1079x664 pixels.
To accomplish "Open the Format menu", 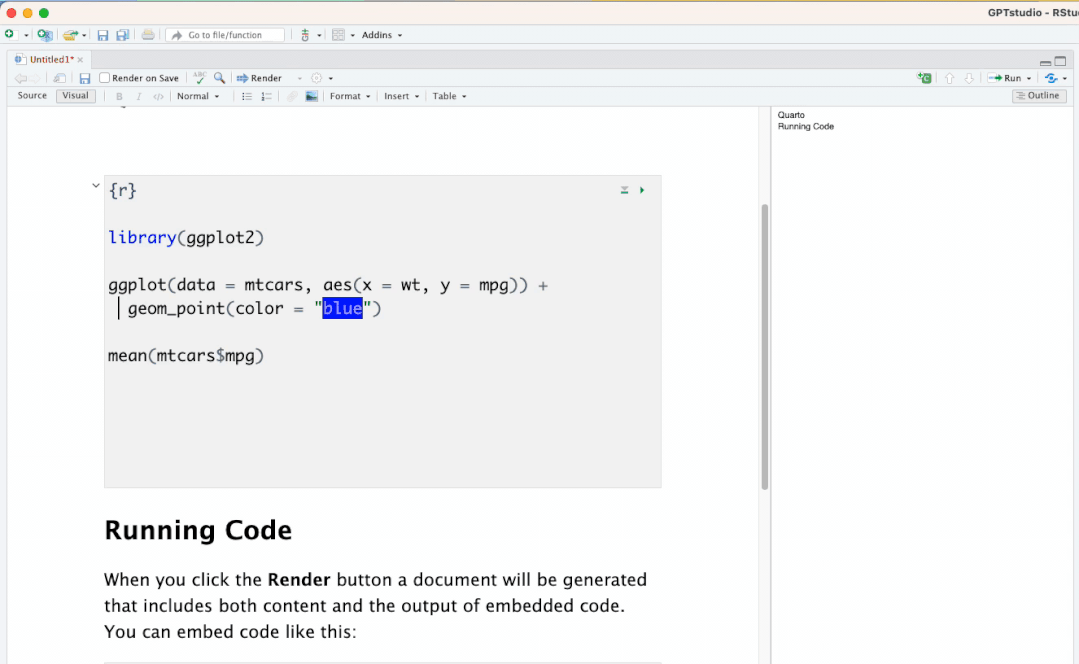I will pyautogui.click(x=349, y=97).
